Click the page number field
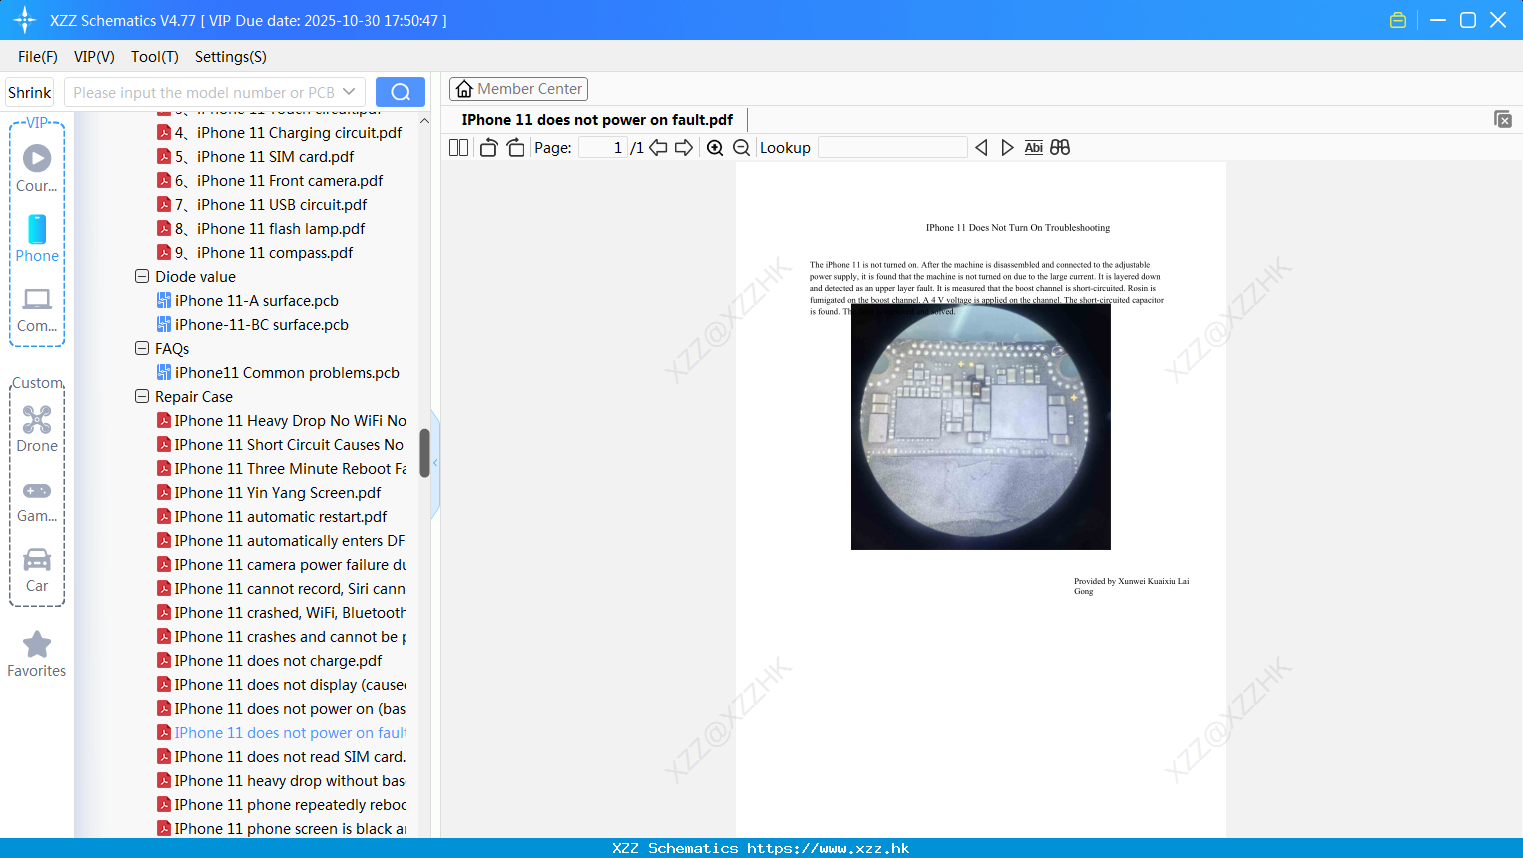 tap(602, 147)
